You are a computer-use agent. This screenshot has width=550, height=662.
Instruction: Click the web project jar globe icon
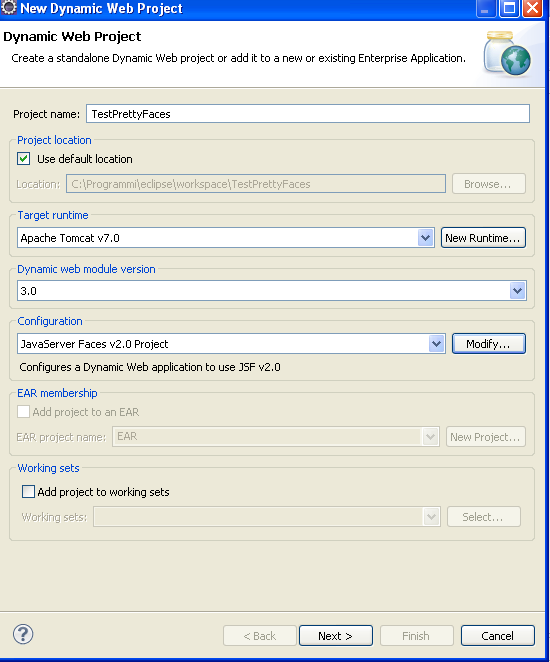507,54
